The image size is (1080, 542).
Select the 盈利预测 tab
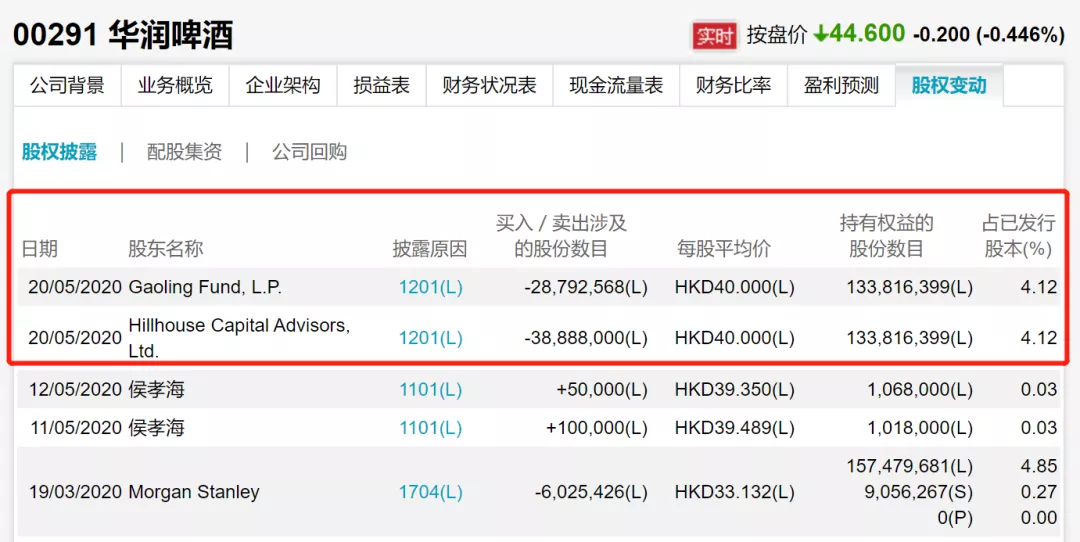tap(842, 85)
